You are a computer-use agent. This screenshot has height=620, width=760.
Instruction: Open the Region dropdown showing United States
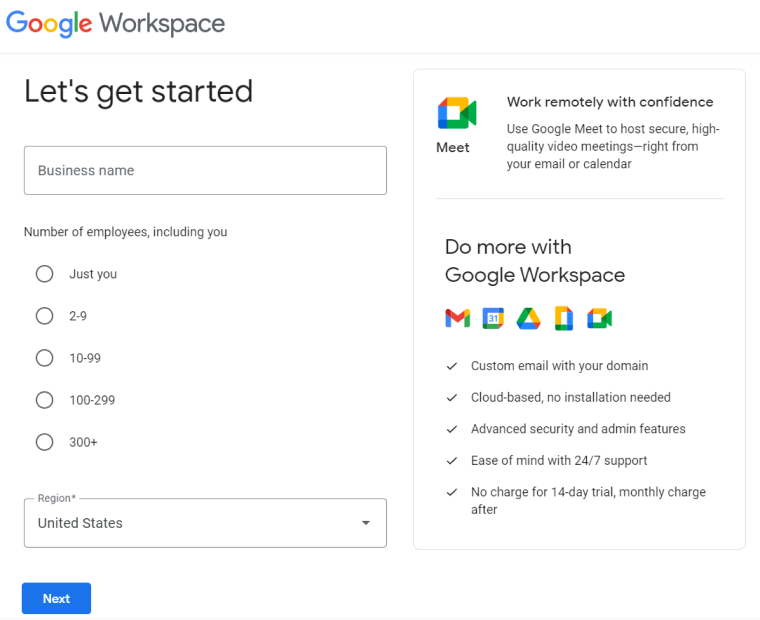coord(206,523)
